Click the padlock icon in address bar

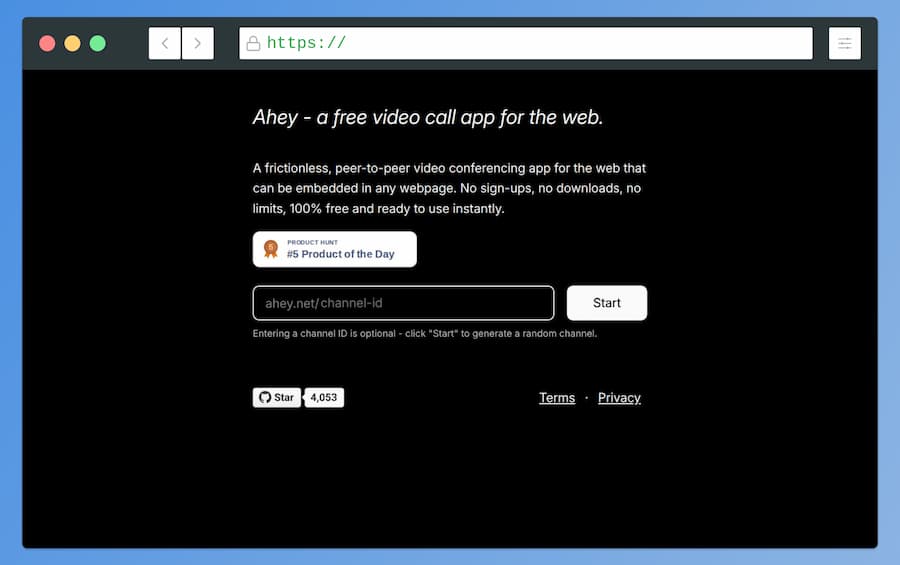click(253, 44)
